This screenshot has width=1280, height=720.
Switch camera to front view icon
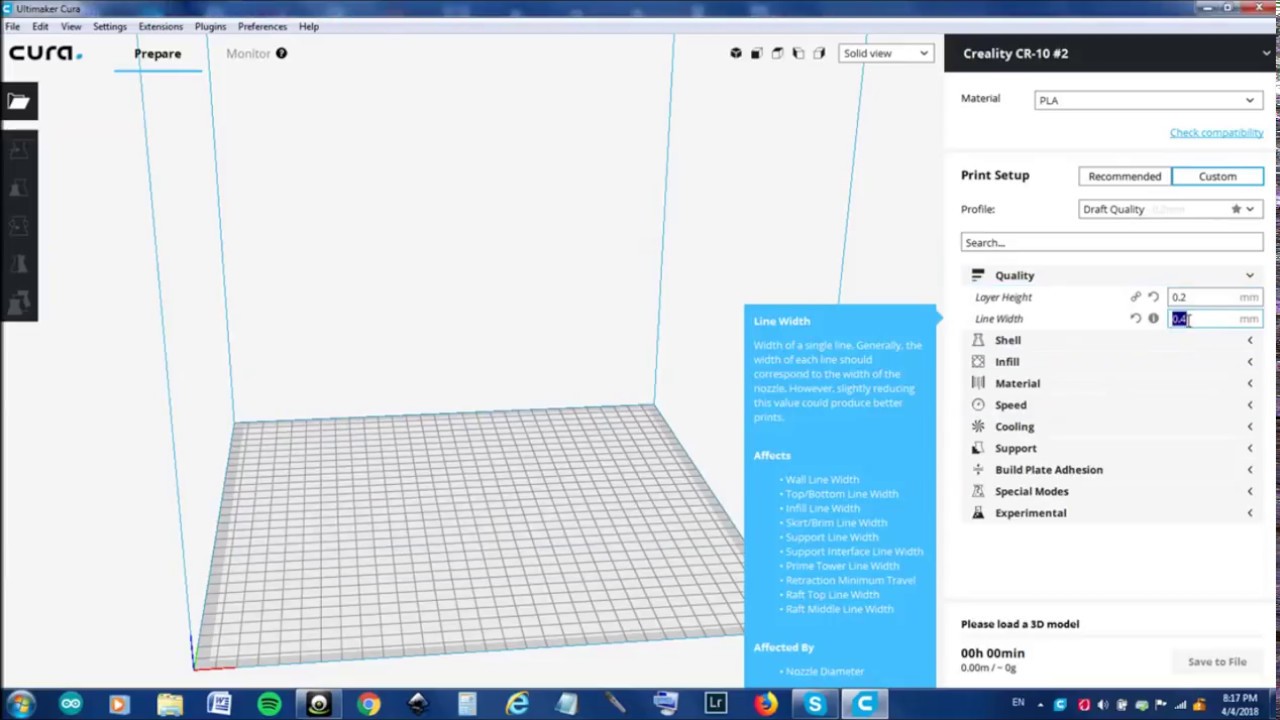(757, 53)
